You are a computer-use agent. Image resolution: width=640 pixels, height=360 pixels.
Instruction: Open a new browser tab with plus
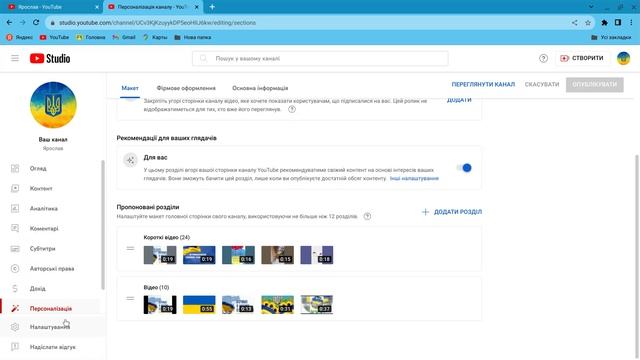point(212,7)
